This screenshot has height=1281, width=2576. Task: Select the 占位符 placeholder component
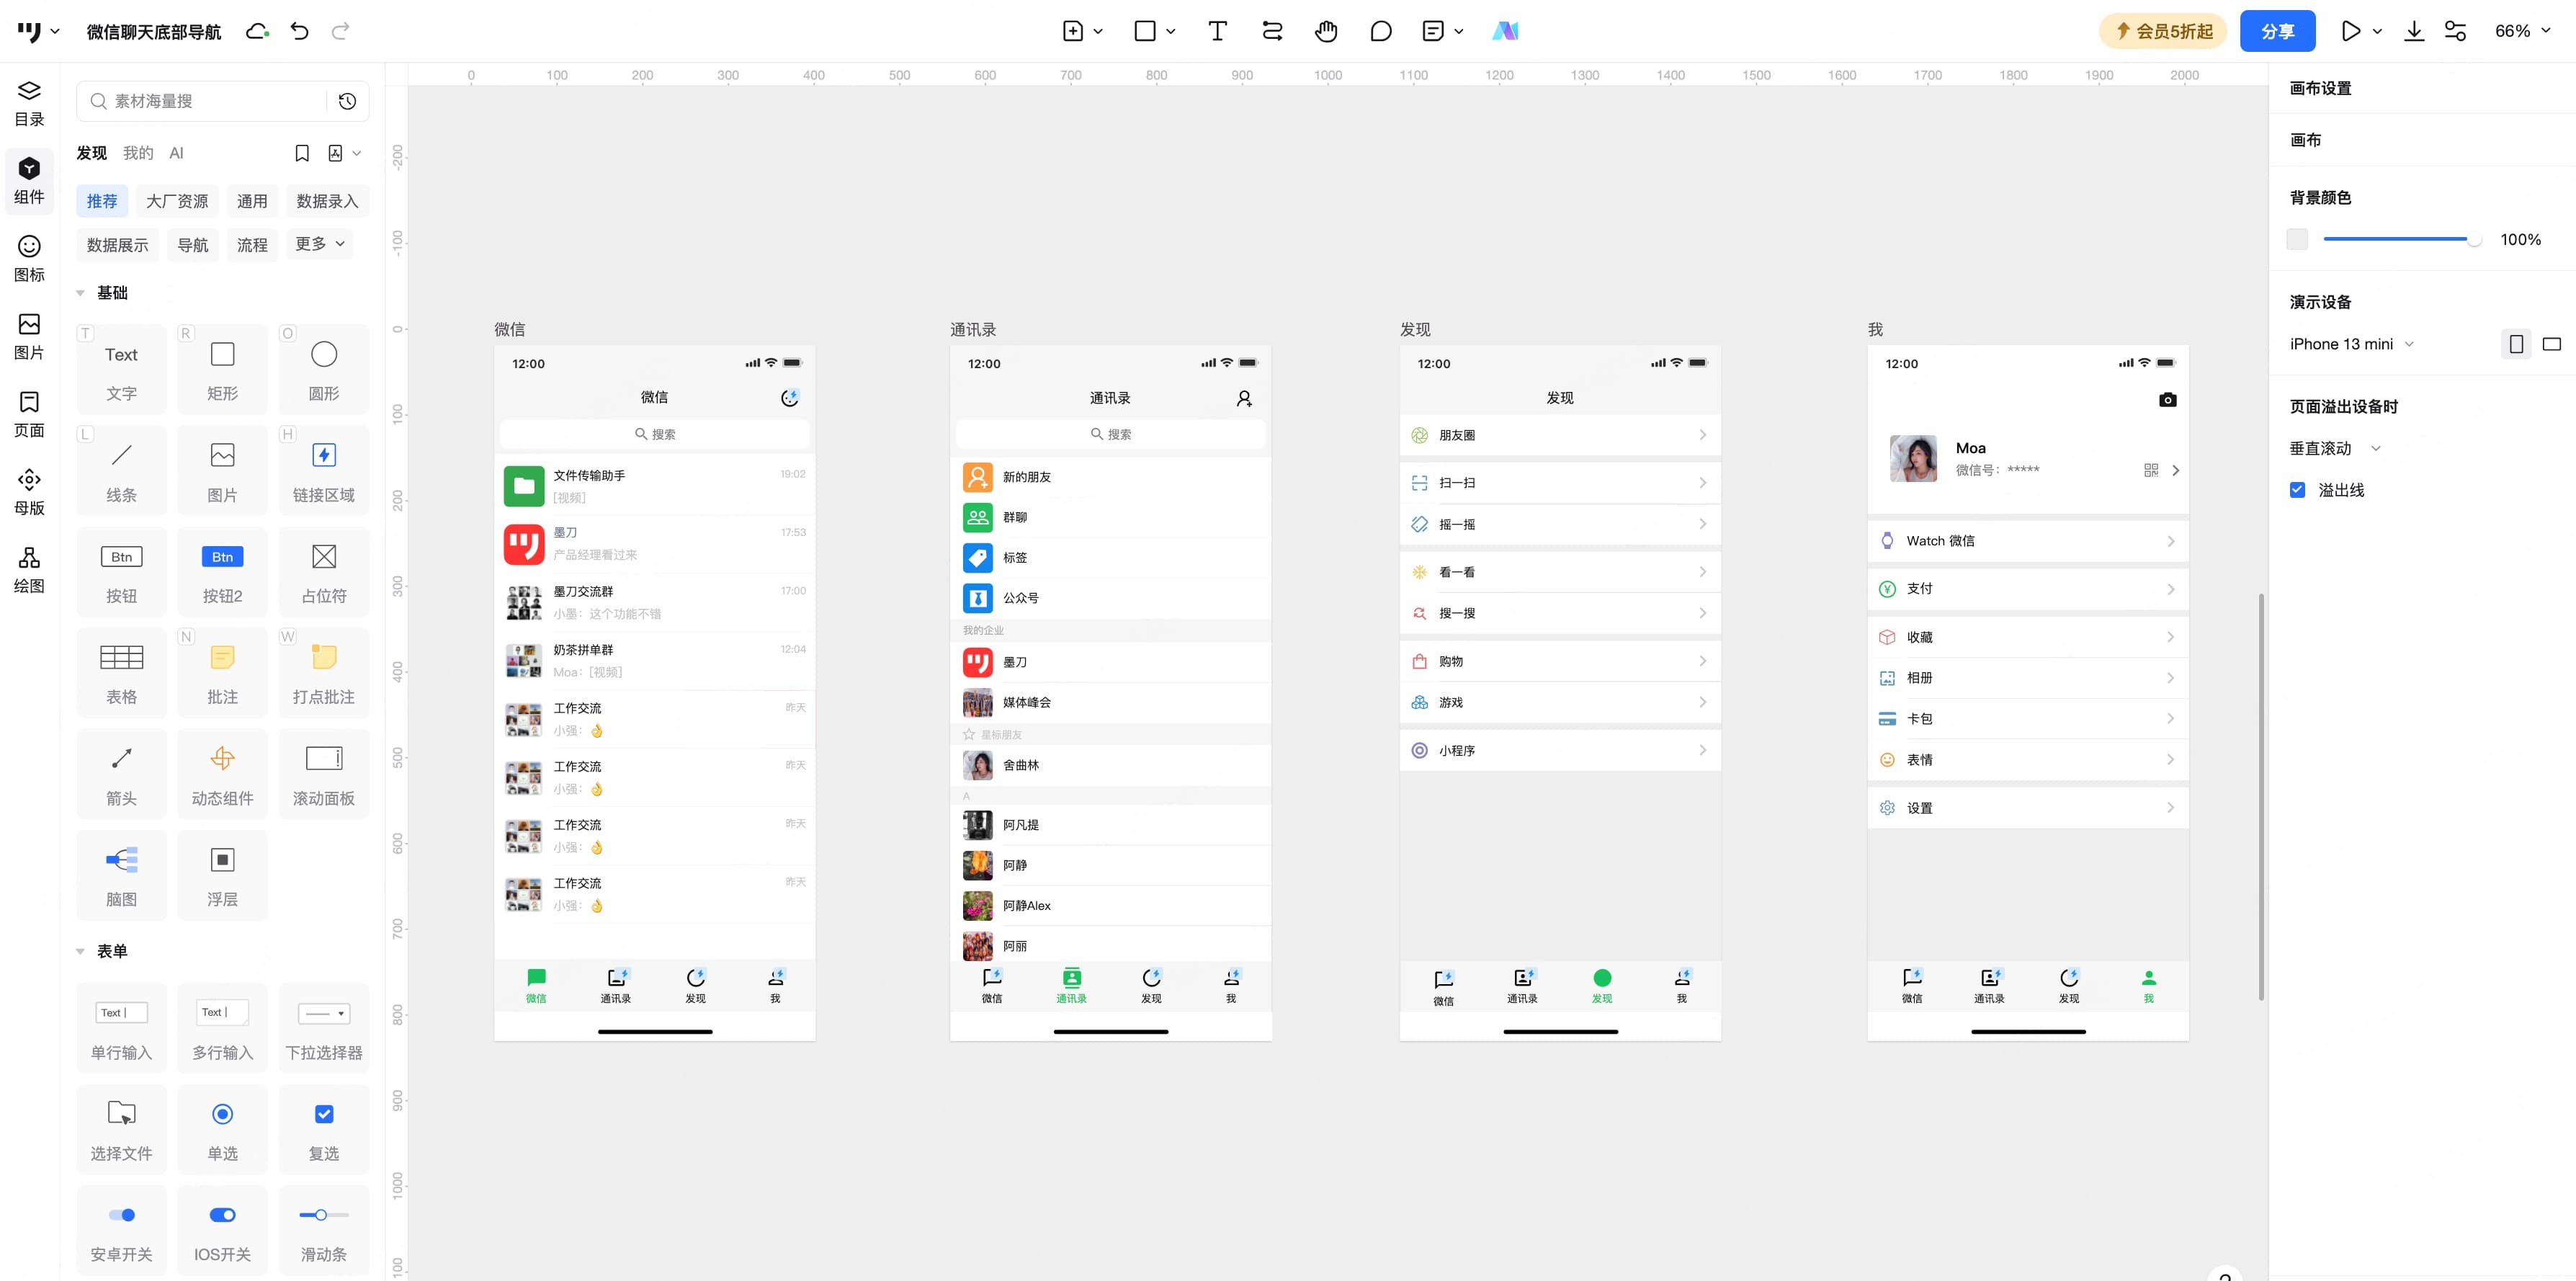(x=323, y=571)
